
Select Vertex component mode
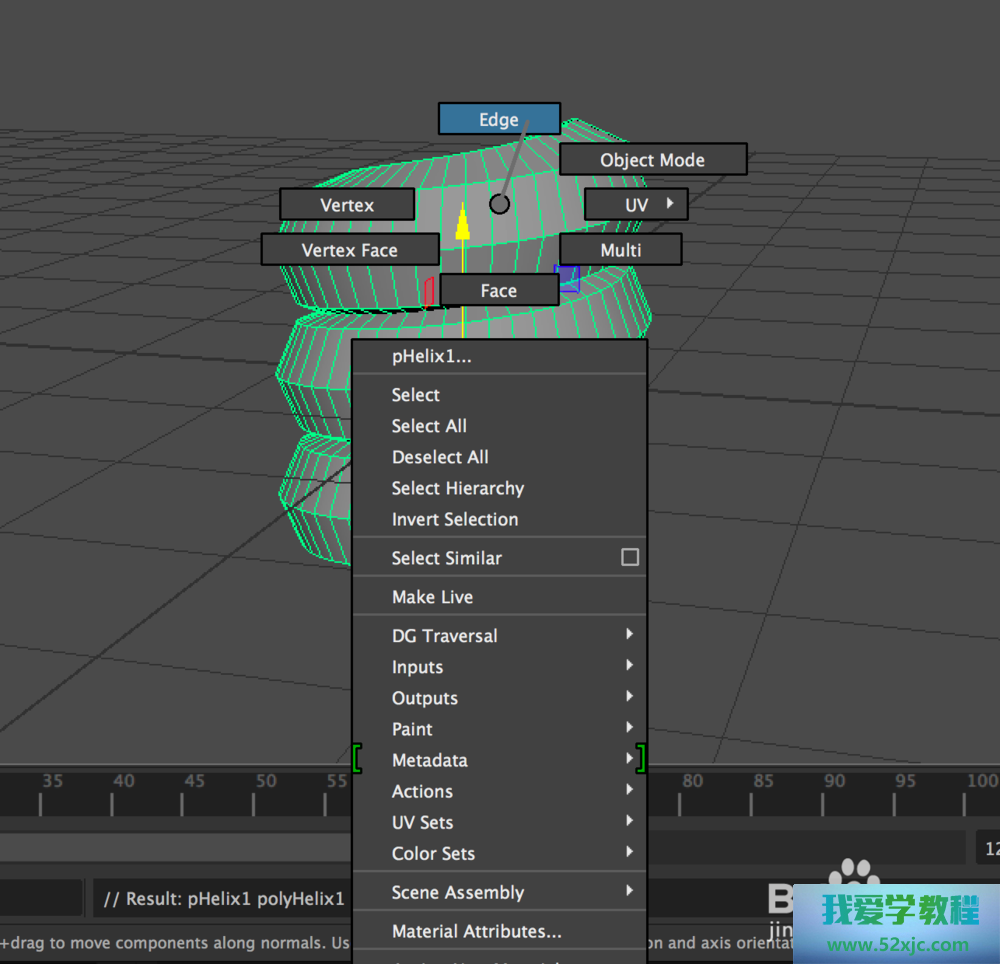(347, 205)
